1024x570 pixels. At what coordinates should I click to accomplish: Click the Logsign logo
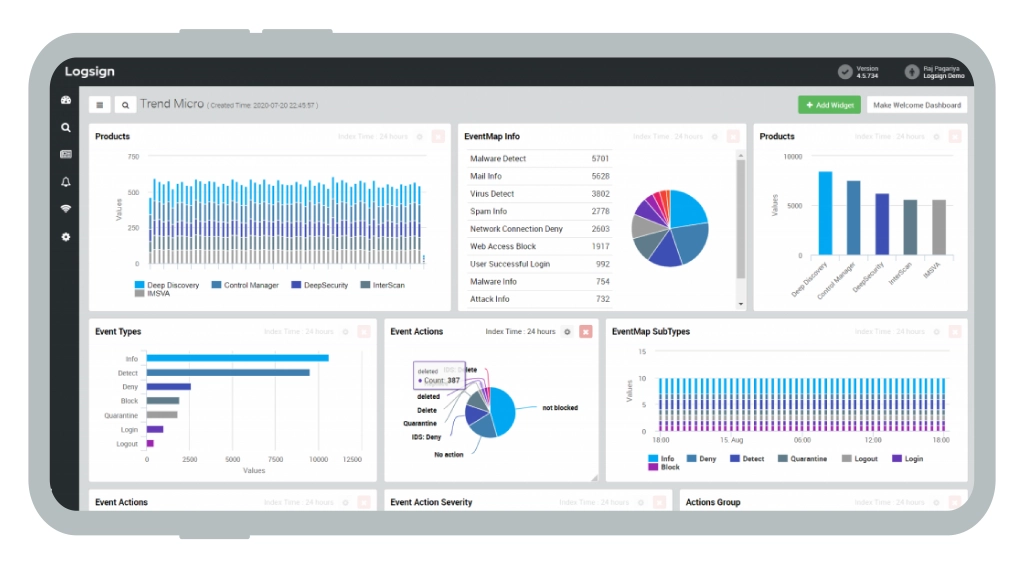point(89,71)
